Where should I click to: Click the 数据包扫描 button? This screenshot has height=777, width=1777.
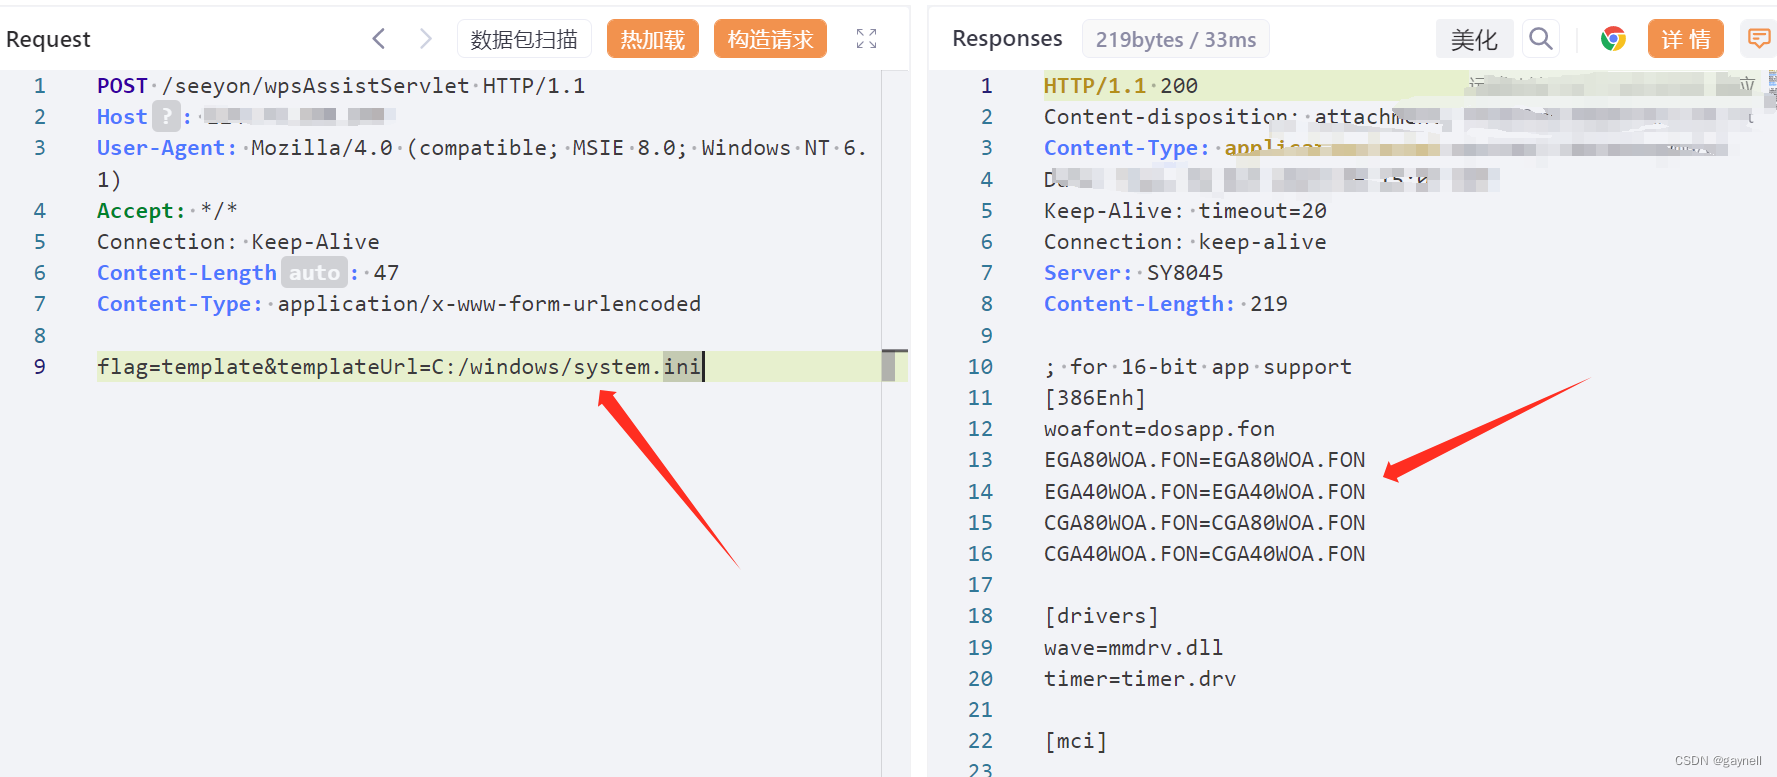[x=524, y=39]
